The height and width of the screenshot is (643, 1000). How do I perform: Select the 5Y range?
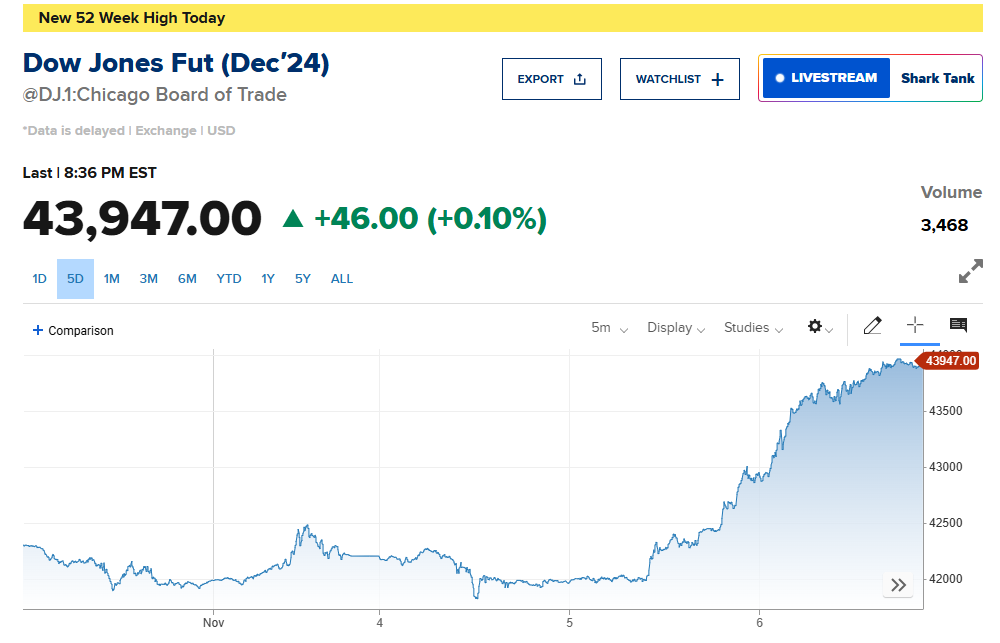tap(303, 279)
